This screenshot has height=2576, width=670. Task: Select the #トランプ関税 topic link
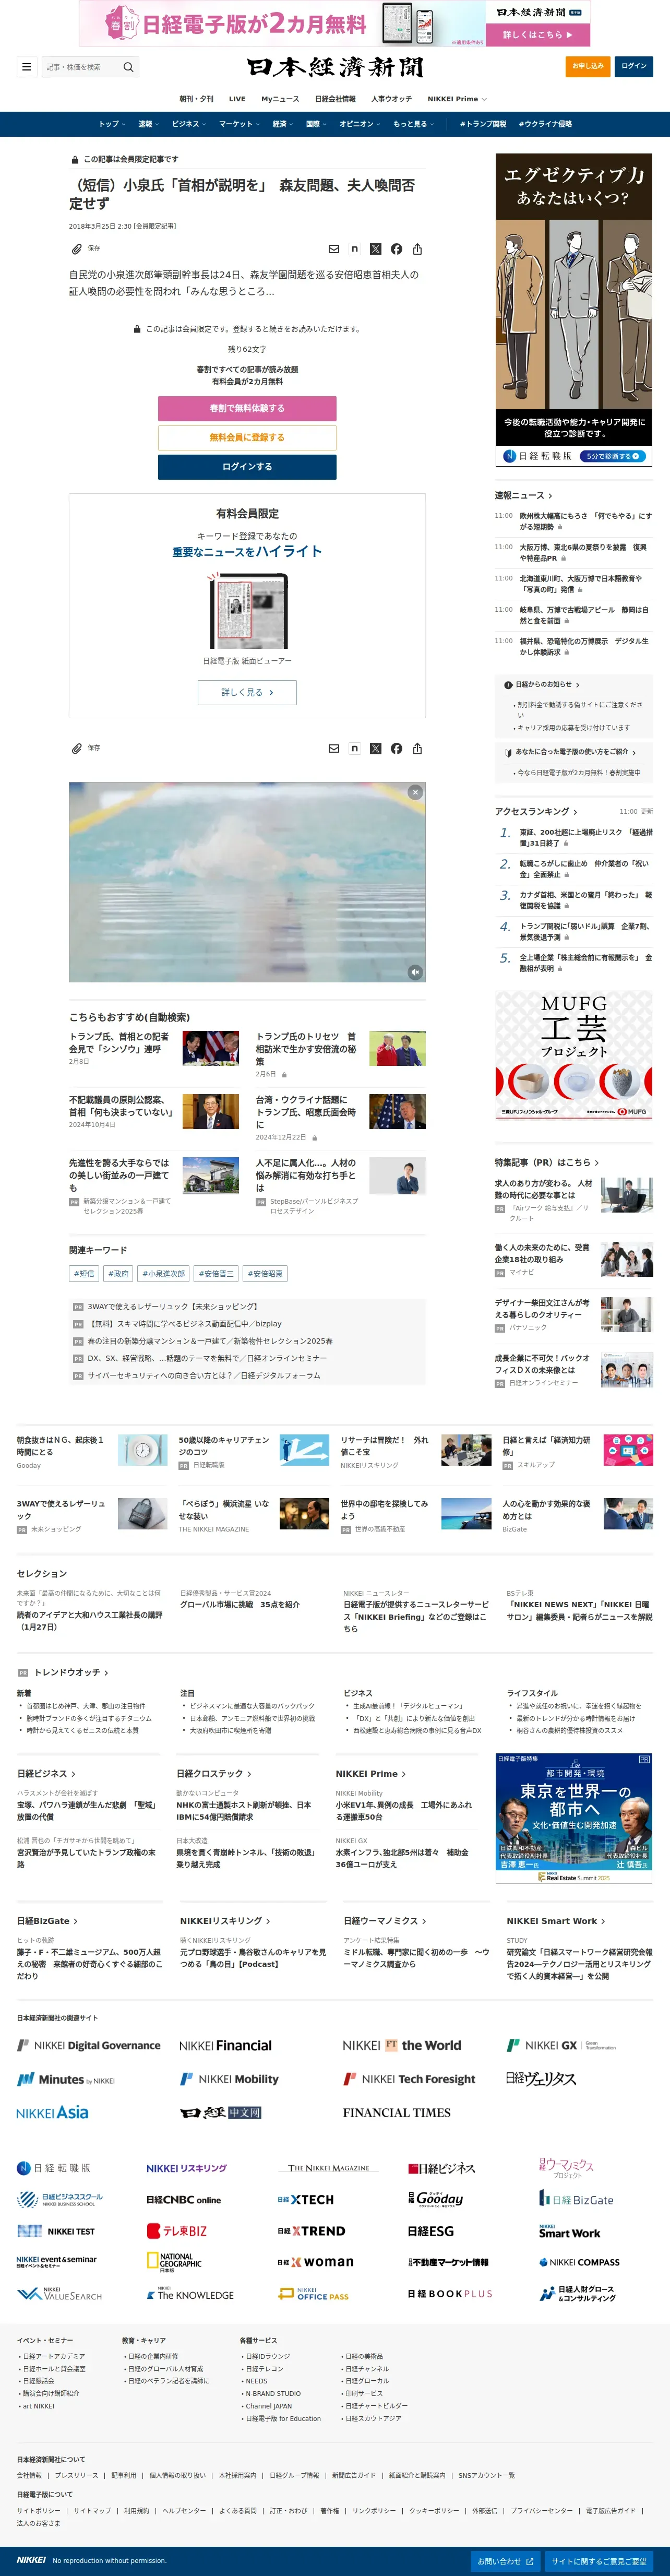tap(483, 124)
